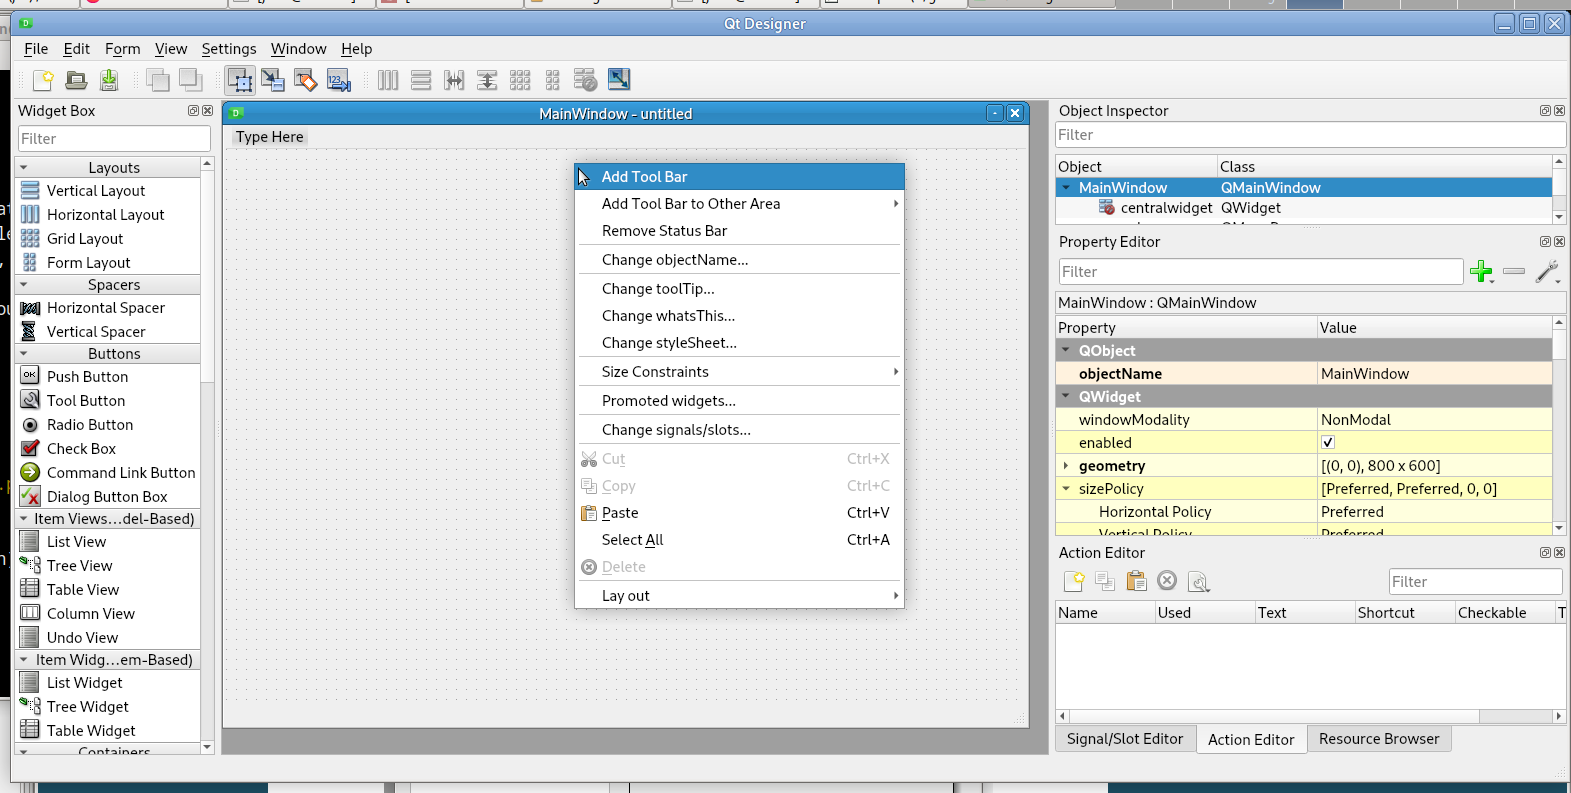The image size is (1571, 793).
Task: Open the Resource Browser tab
Action: (1378, 739)
